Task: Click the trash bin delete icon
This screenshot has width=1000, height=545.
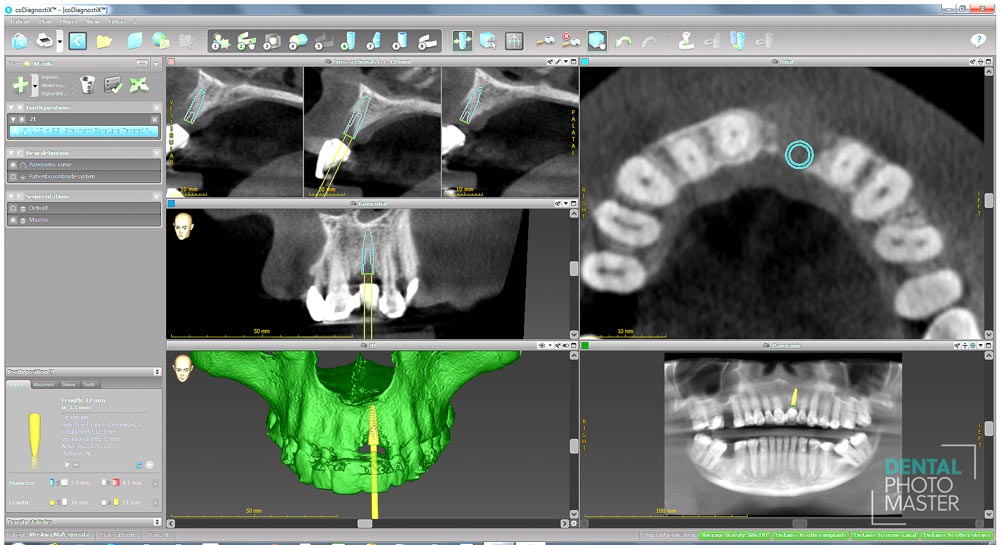Action: tap(87, 84)
